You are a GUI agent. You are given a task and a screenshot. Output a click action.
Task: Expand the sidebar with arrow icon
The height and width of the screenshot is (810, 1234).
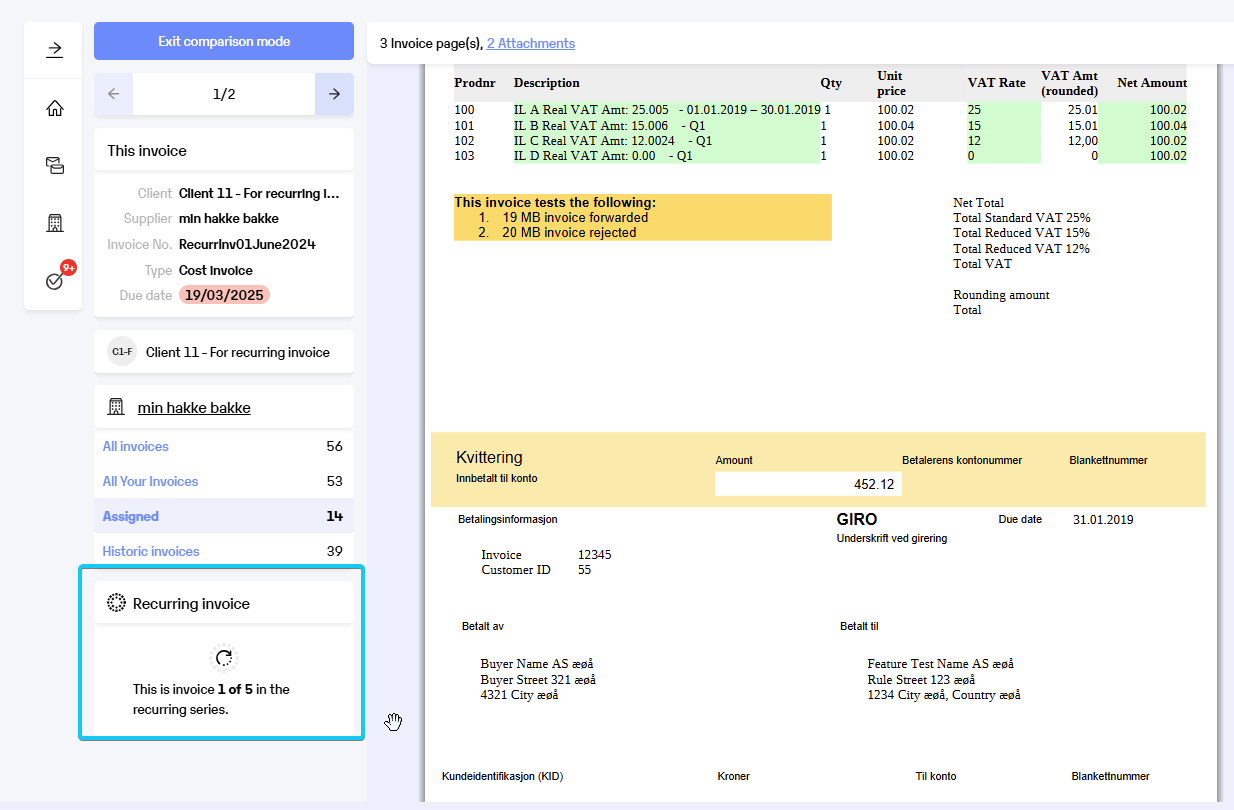coord(54,49)
